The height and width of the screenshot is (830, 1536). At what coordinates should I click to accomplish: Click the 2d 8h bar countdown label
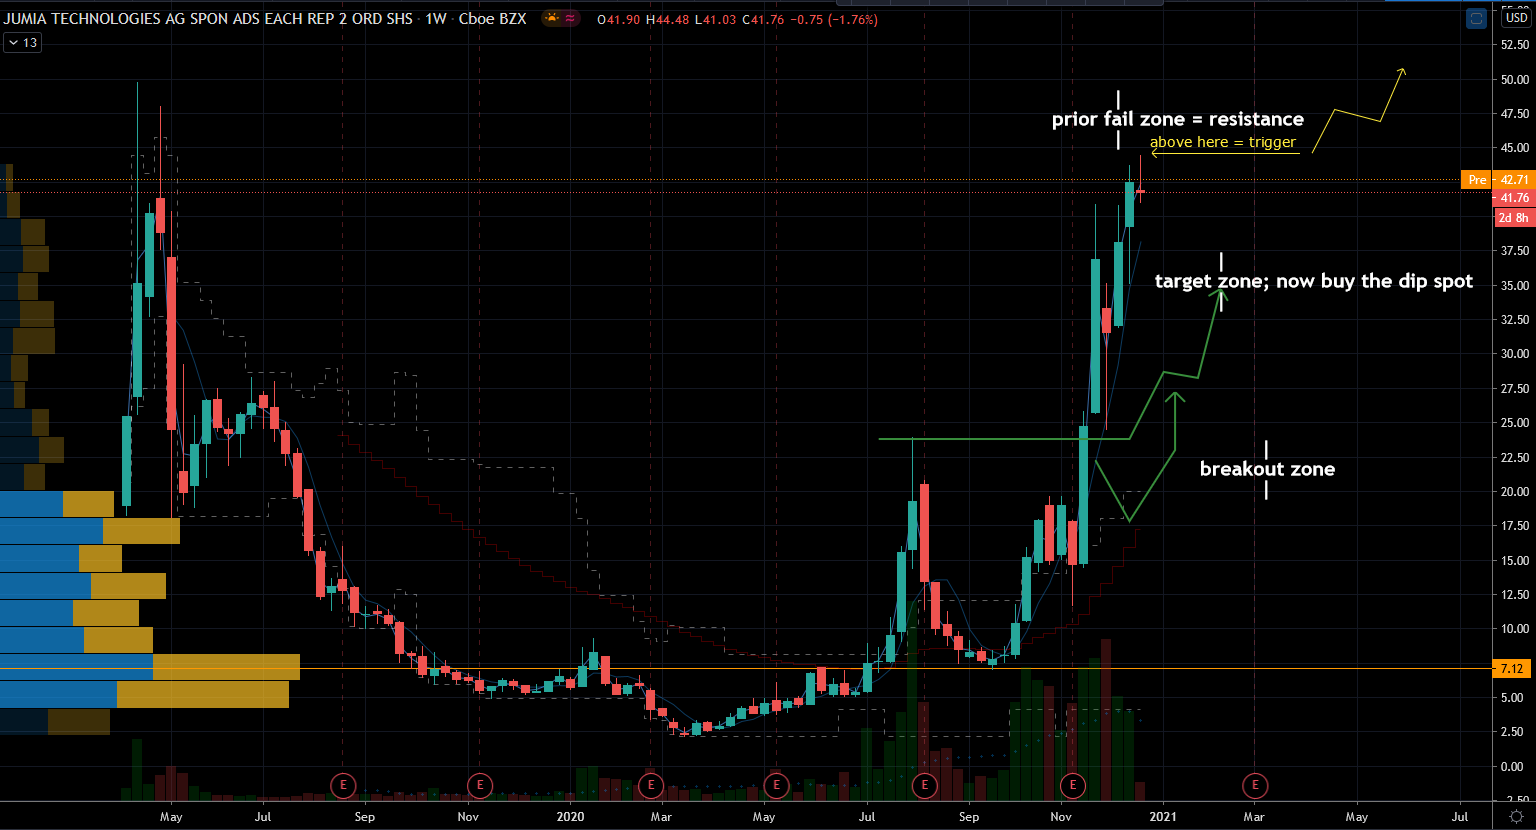1514,217
